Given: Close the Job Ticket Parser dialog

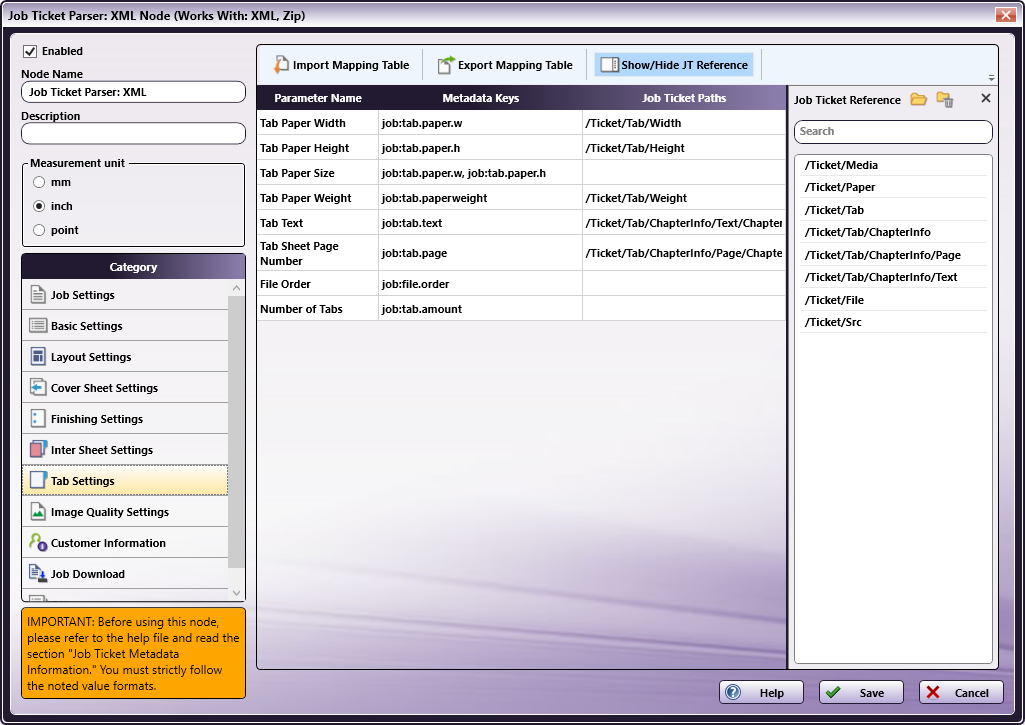Looking at the screenshot, I should 1005,14.
